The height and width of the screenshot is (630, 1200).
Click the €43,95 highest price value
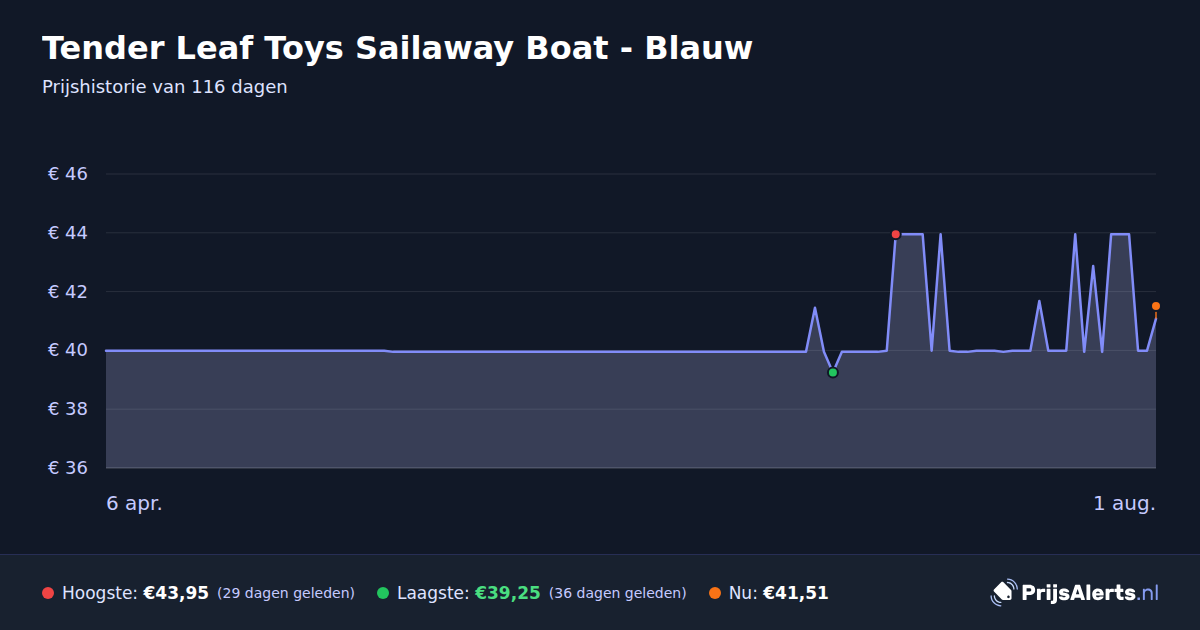click(176, 593)
